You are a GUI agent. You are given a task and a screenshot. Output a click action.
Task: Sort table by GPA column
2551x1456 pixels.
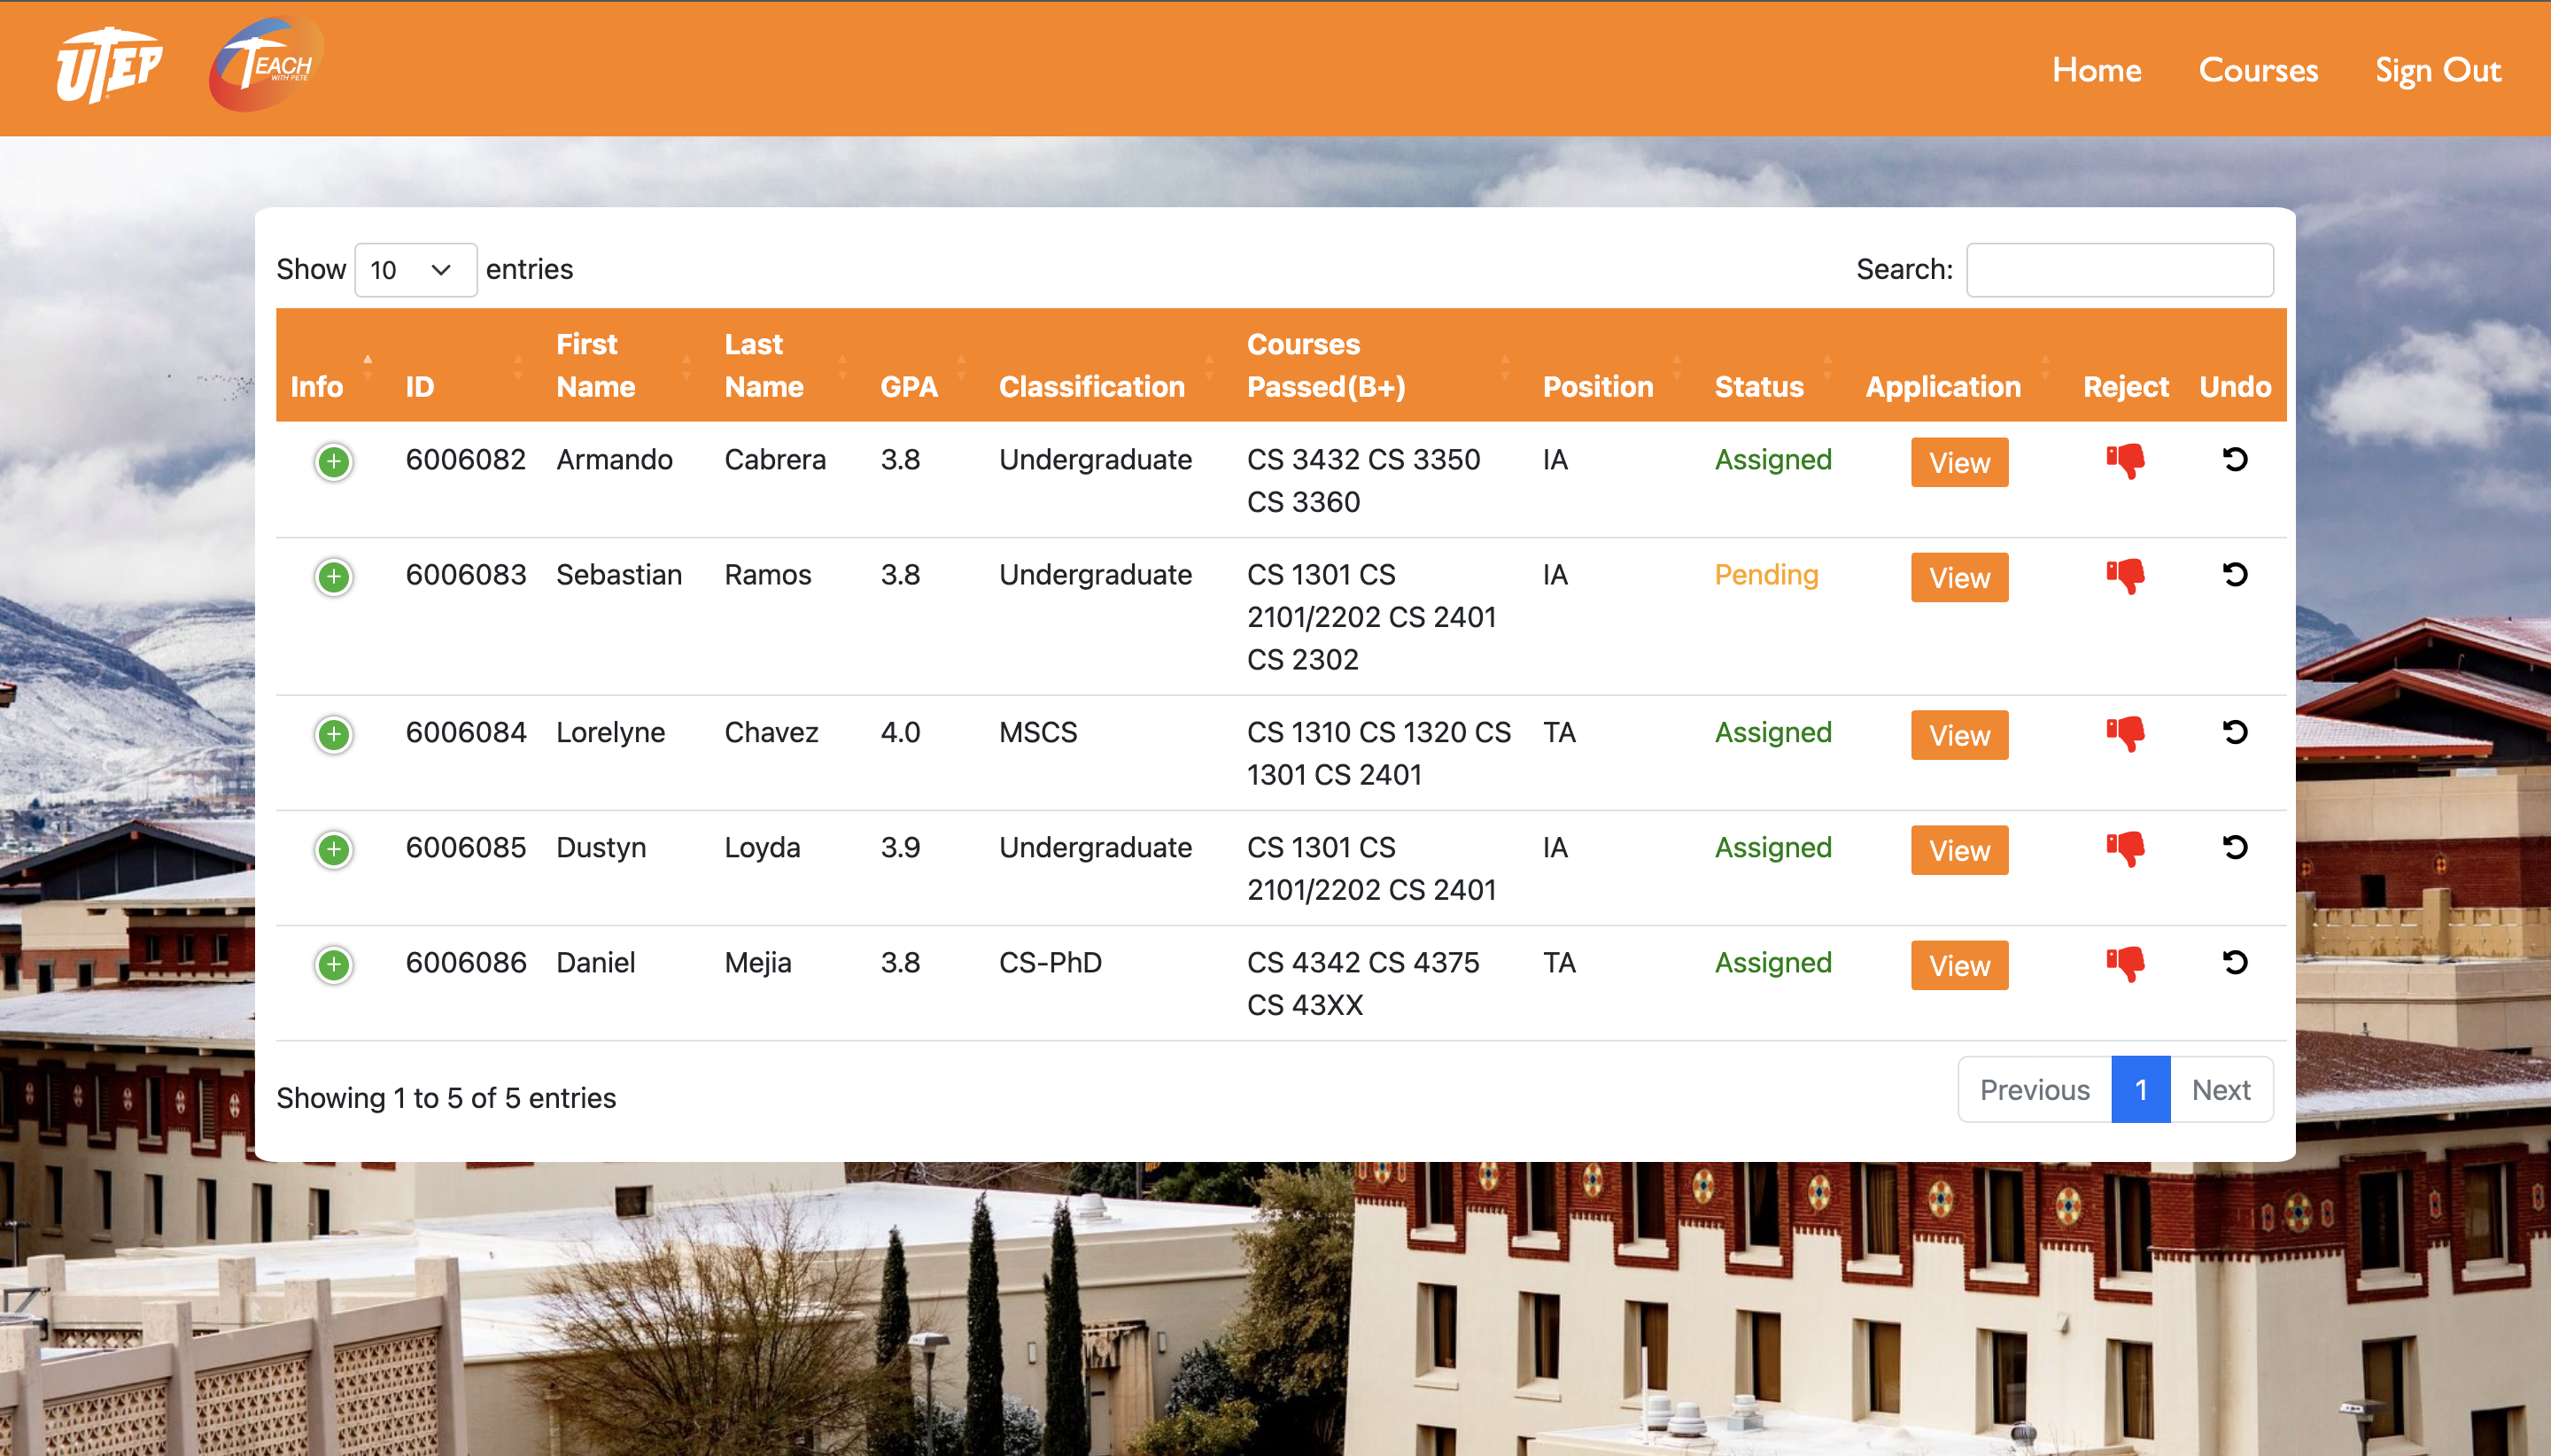908,386
